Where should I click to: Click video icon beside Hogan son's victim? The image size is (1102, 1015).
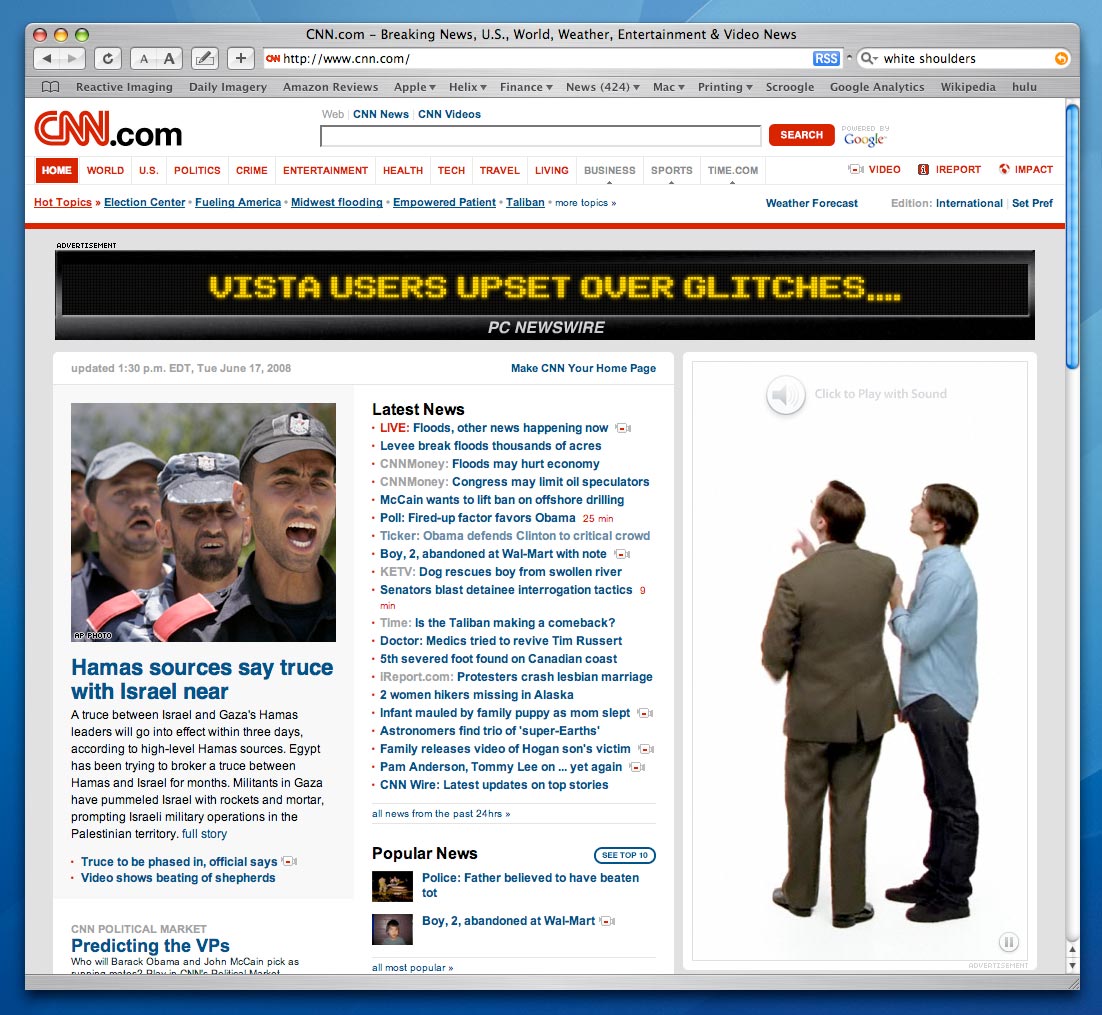click(646, 749)
